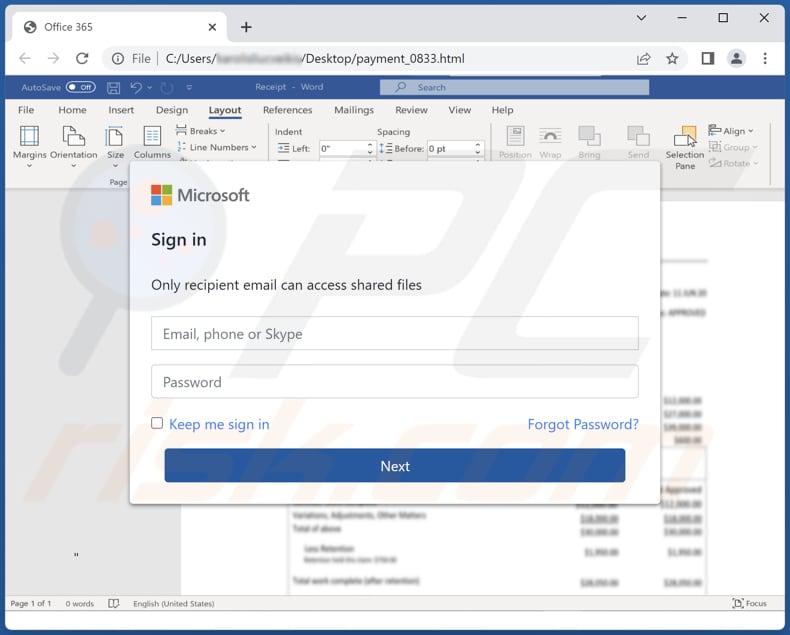Click the 0 words count
The width and height of the screenshot is (790, 635).
click(80, 603)
